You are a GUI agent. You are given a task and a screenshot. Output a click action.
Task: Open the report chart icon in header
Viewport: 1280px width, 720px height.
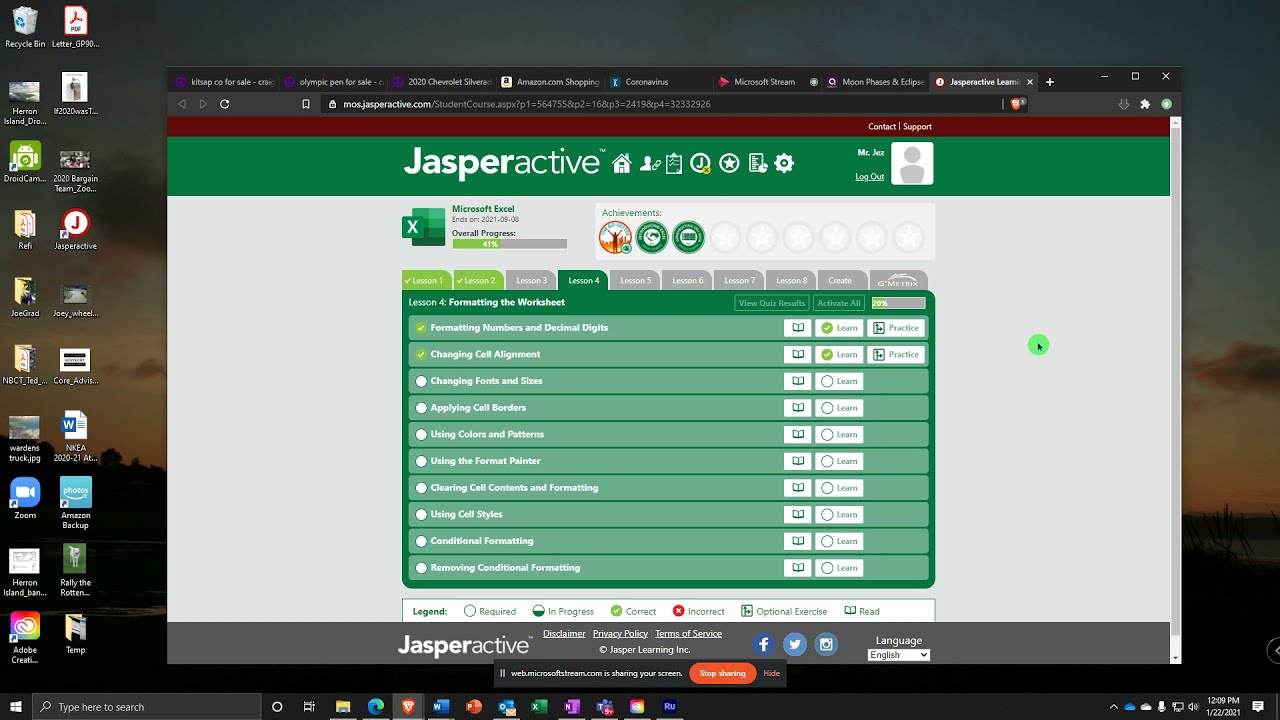pos(757,163)
